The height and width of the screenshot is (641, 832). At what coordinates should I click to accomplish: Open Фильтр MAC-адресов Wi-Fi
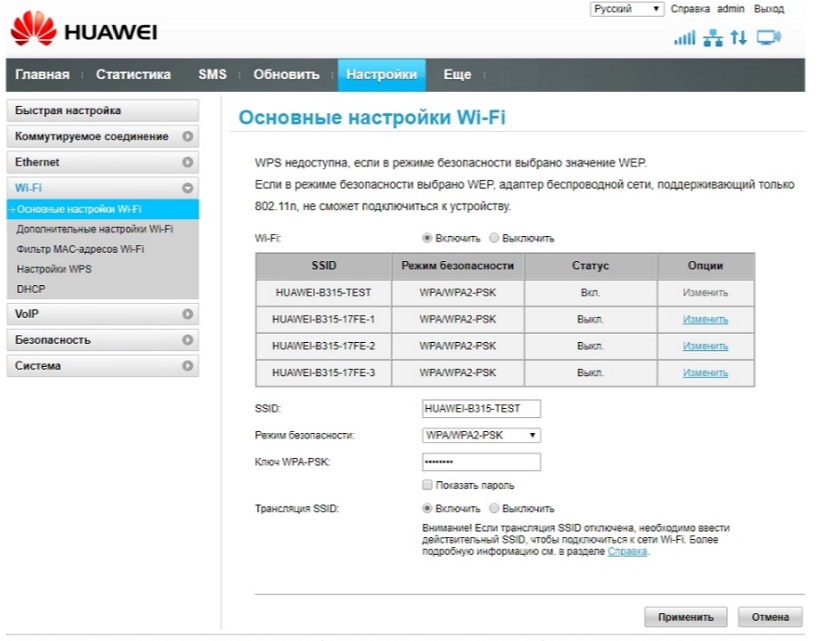(x=80, y=249)
